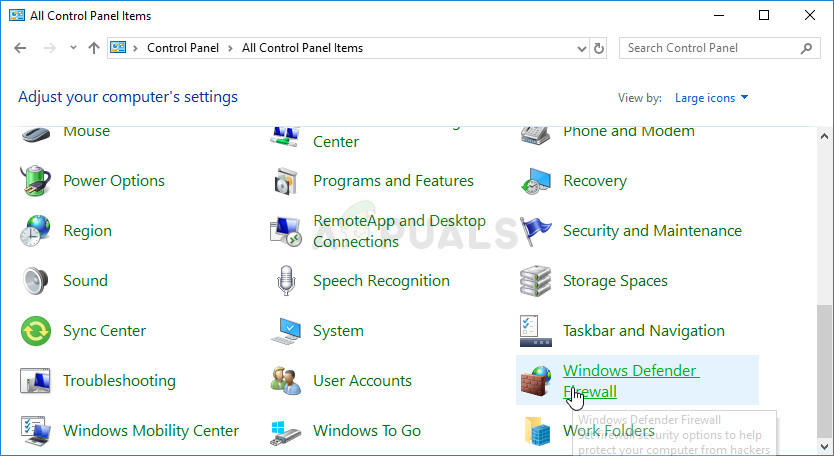The image size is (834, 456).
Task: Expand the recent locations arrow beside Forward
Action: tap(73, 48)
